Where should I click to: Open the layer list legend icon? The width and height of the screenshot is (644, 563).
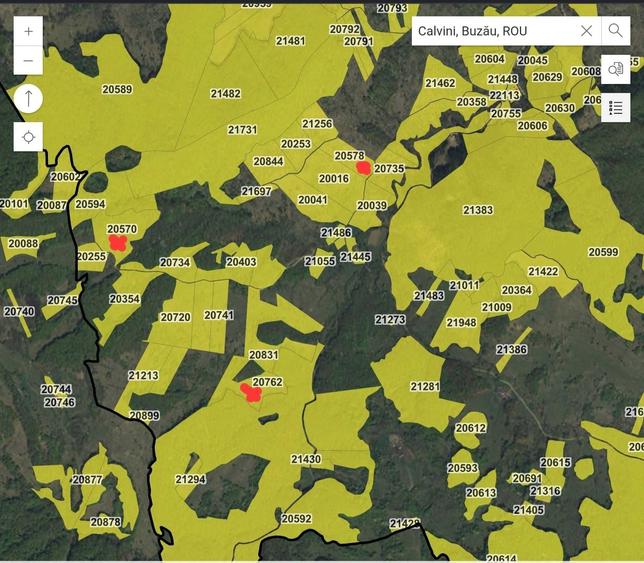point(616,108)
